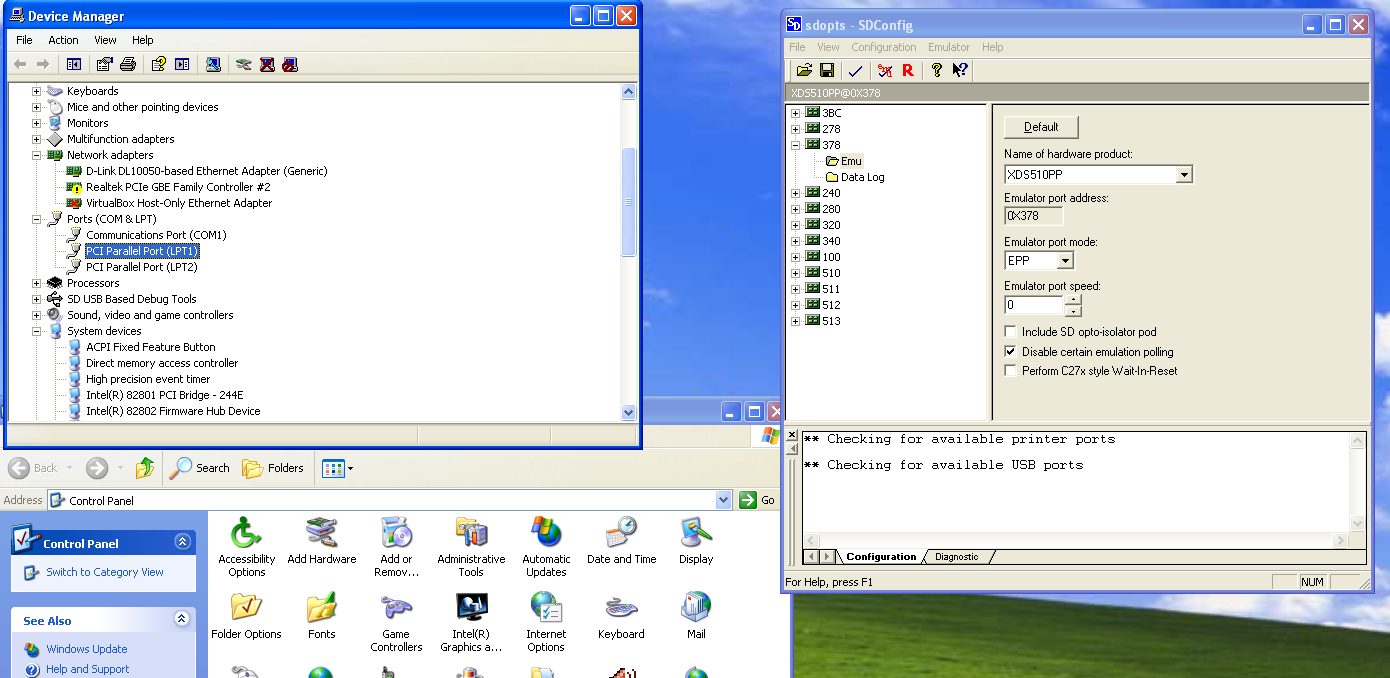The image size is (1390, 678).
Task: Increase Emulator port speed with up arrow
Action: pyautogui.click(x=1073, y=299)
